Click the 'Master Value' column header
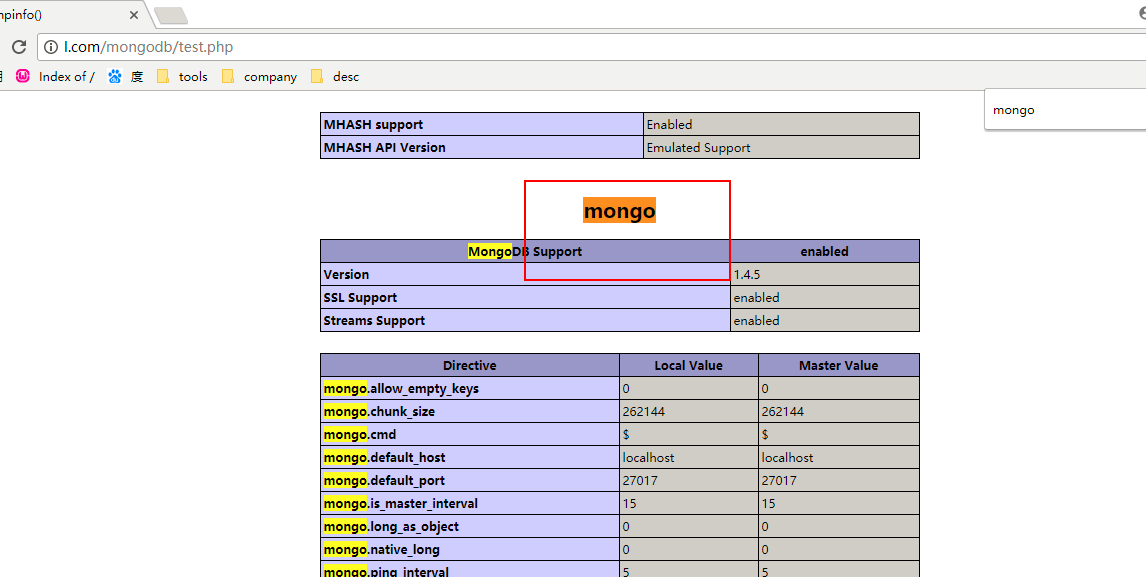 point(838,366)
